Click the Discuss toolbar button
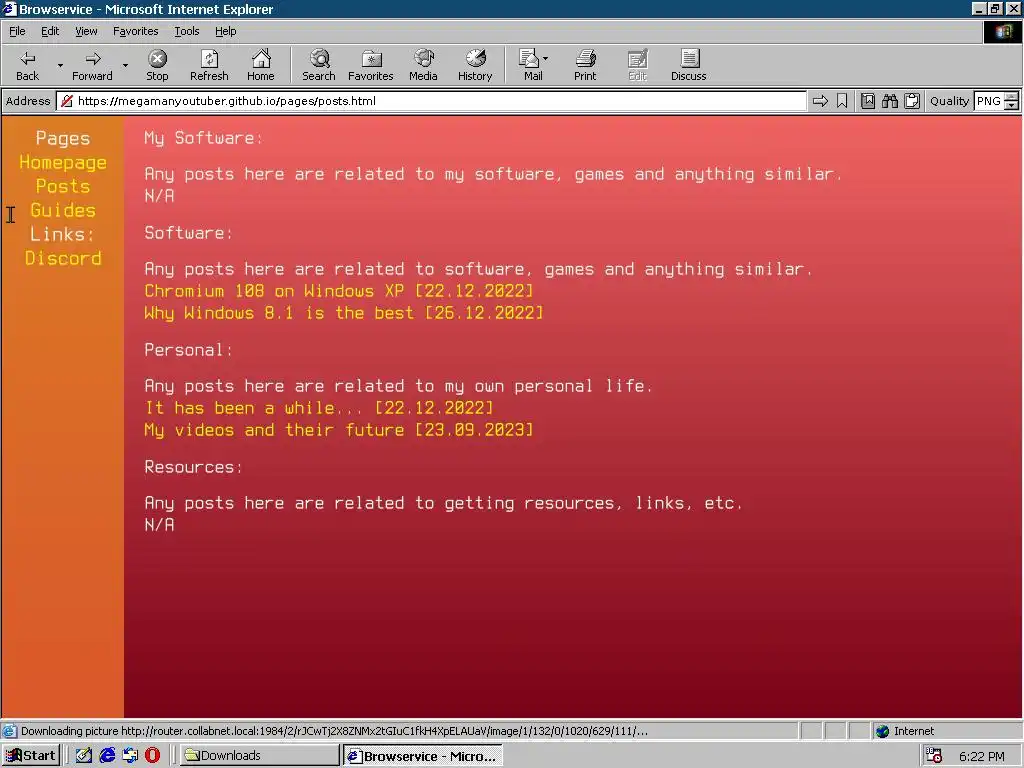This screenshot has width=1024, height=768. point(688,65)
